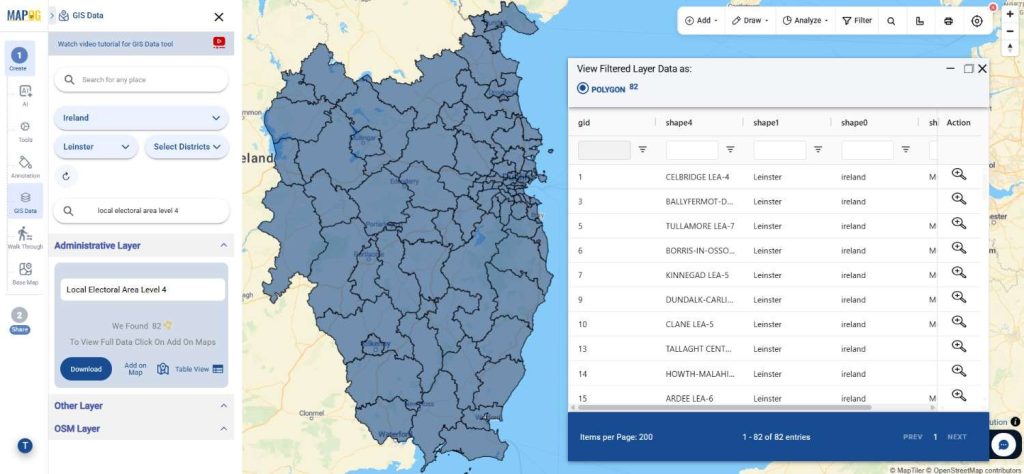Click the Download button

[86, 369]
